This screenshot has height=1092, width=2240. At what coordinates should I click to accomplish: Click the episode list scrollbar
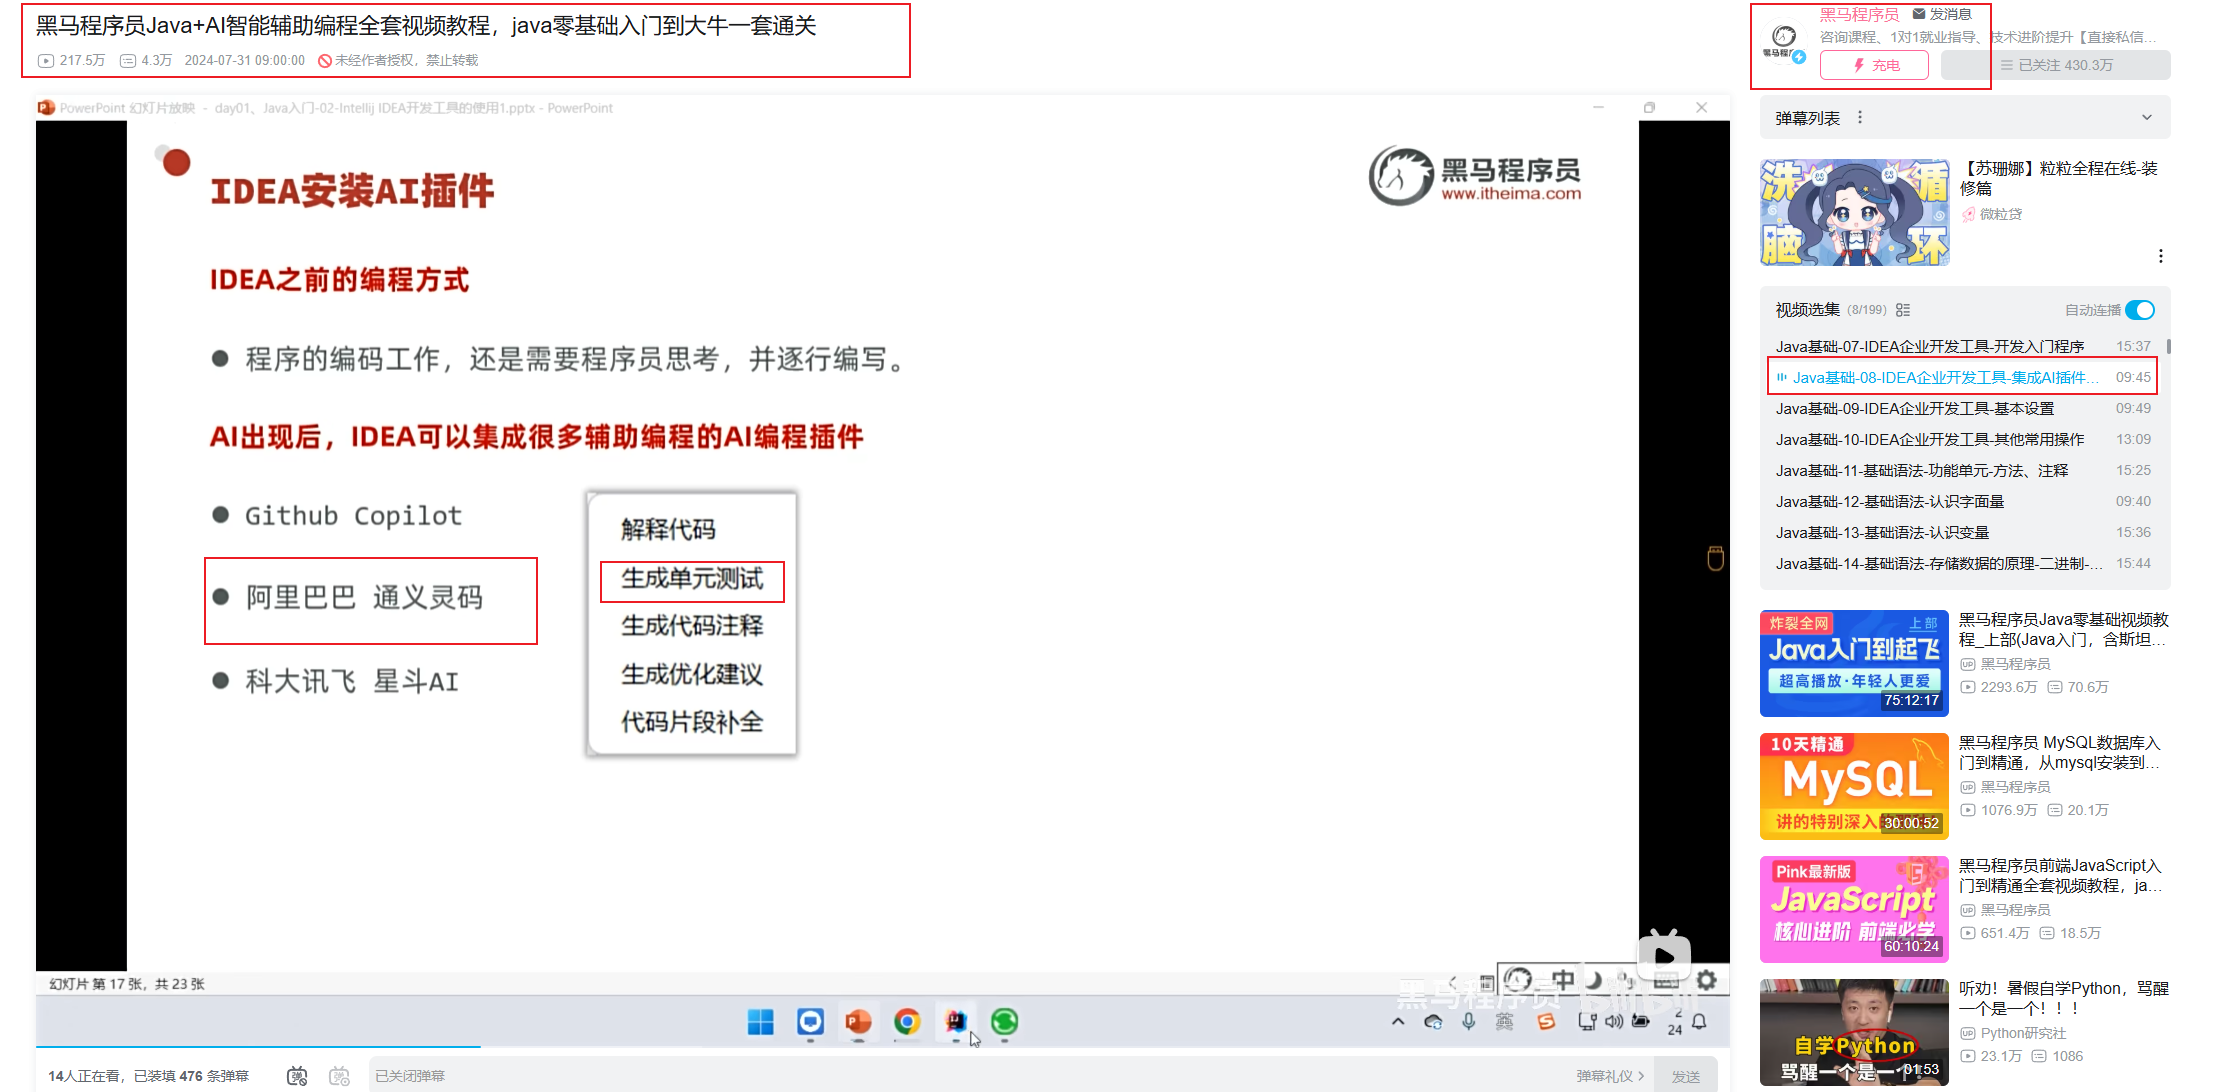pos(2168,347)
